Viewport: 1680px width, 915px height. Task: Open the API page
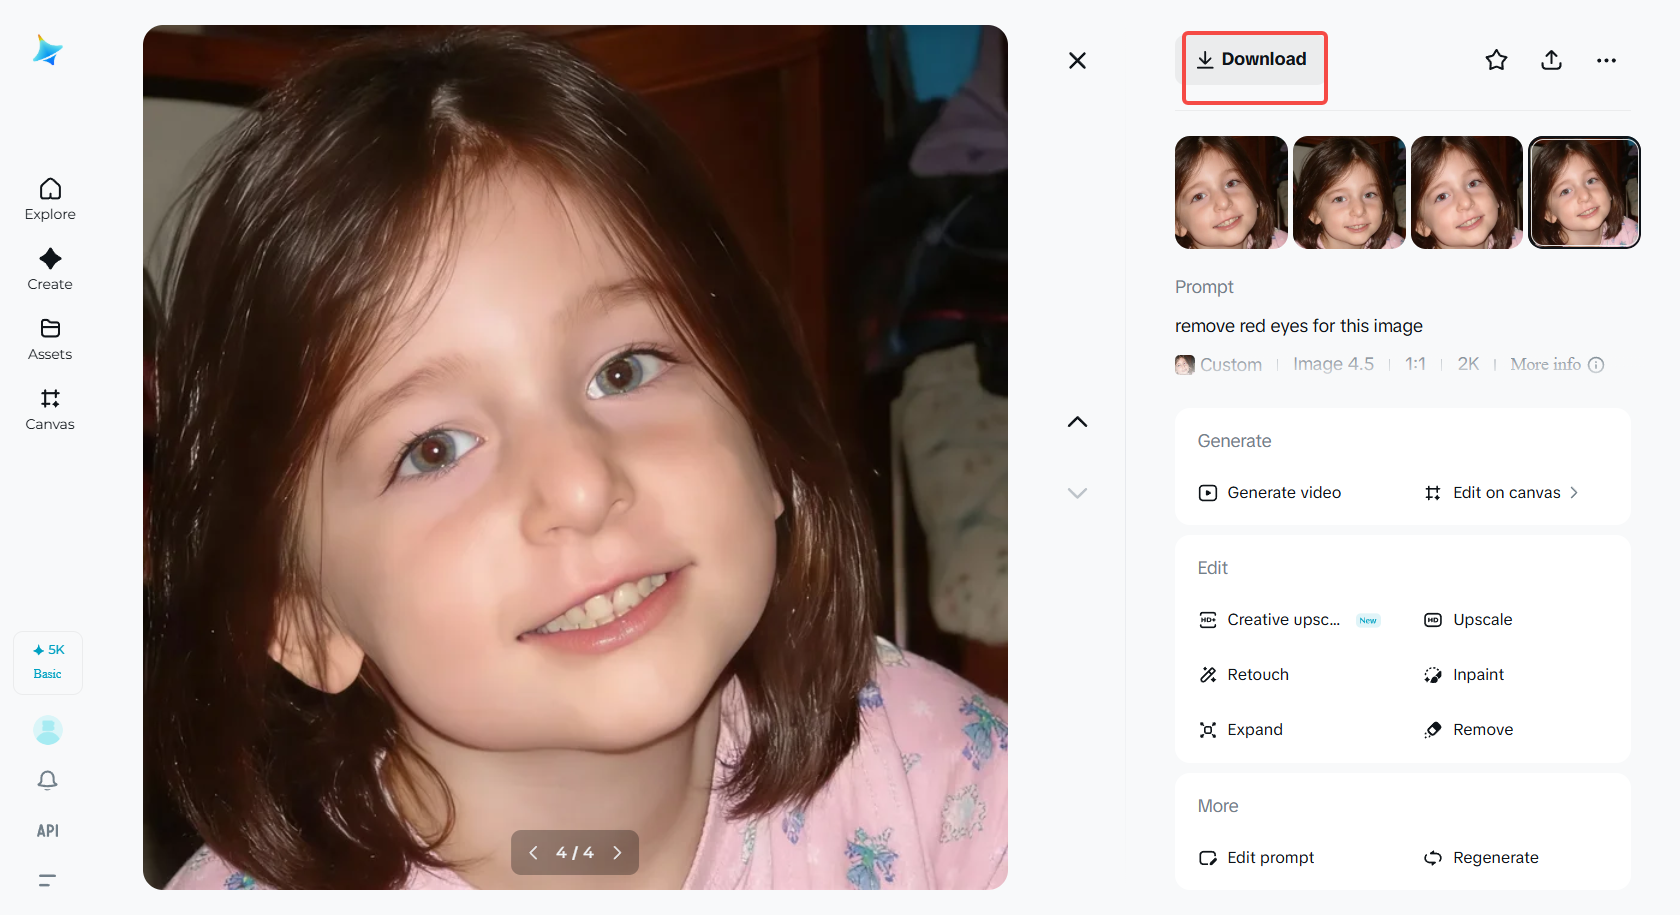[x=46, y=830]
